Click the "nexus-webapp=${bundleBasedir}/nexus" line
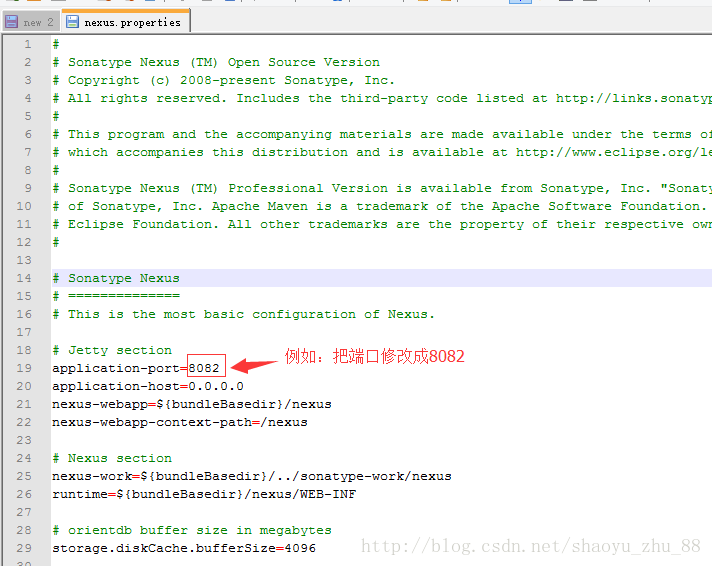Image resolution: width=712 pixels, height=566 pixels. tap(192, 404)
